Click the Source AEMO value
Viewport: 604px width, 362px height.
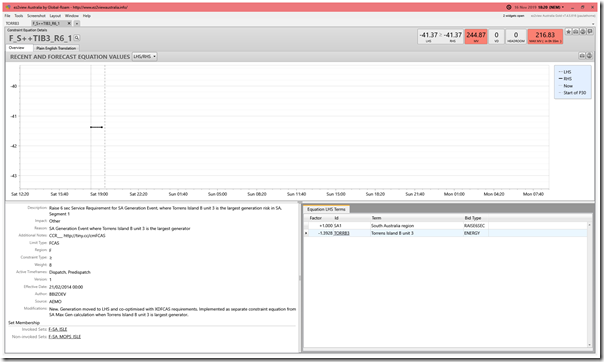[55, 302]
